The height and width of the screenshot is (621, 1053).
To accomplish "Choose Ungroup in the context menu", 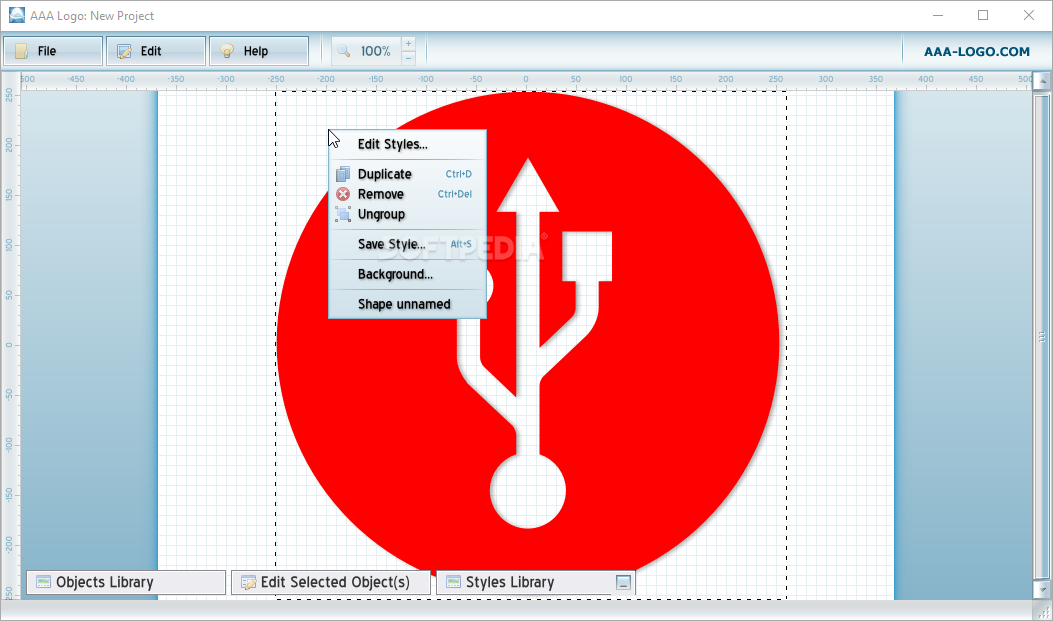I will 407,214.
